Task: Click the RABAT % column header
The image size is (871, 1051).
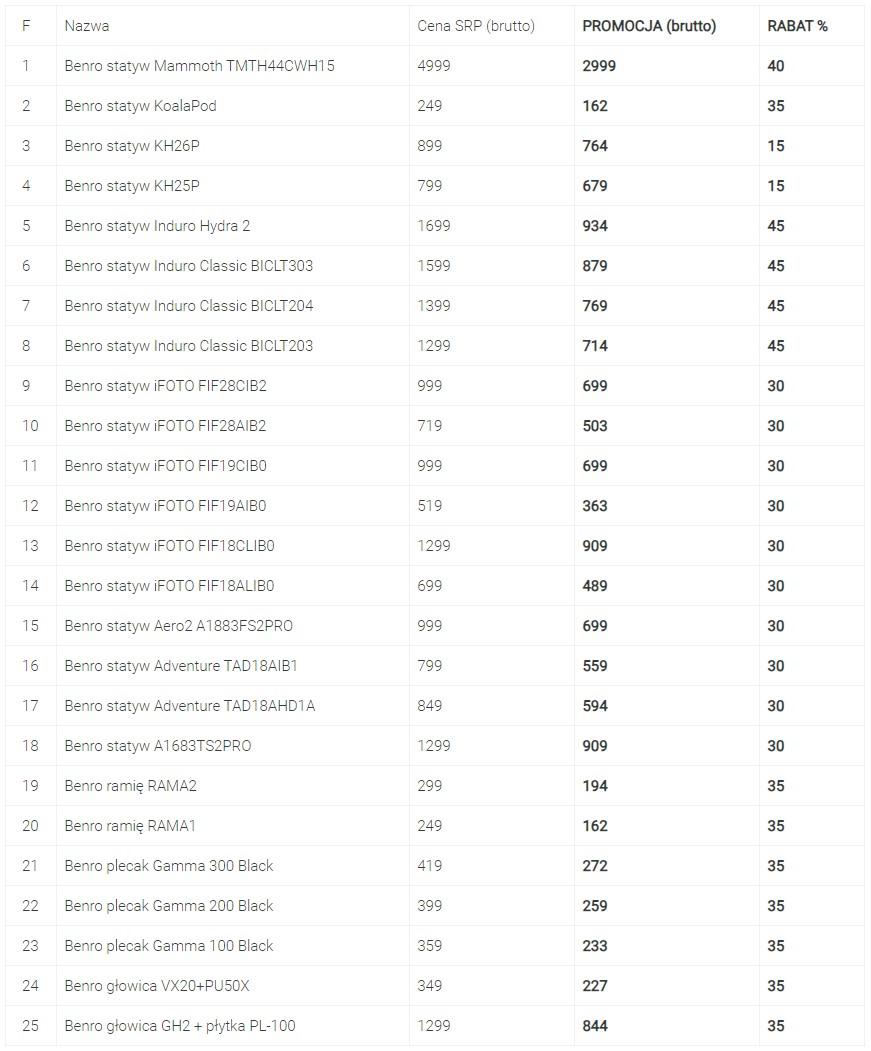Action: click(797, 26)
